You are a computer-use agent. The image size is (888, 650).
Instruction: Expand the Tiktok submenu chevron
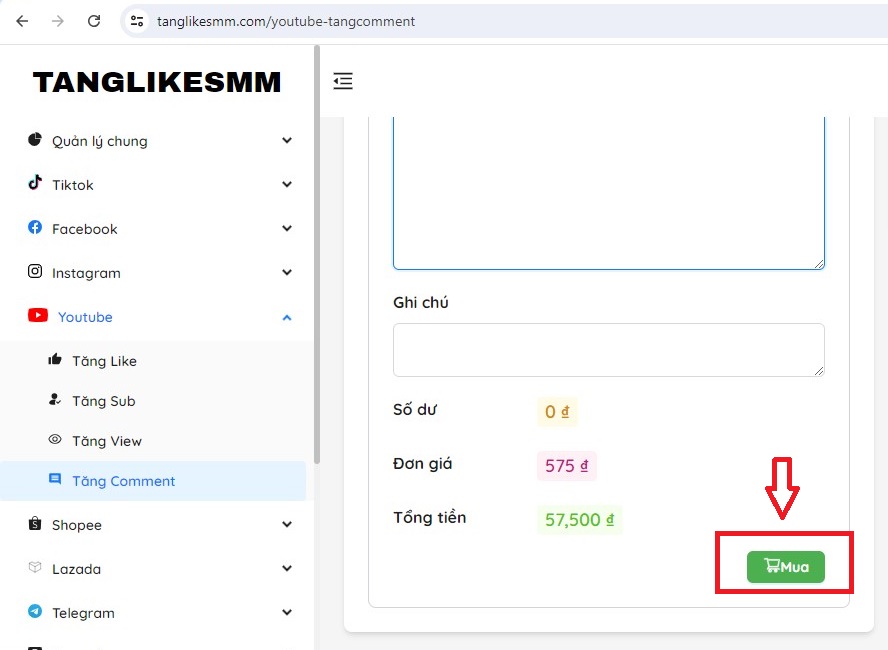(287, 184)
